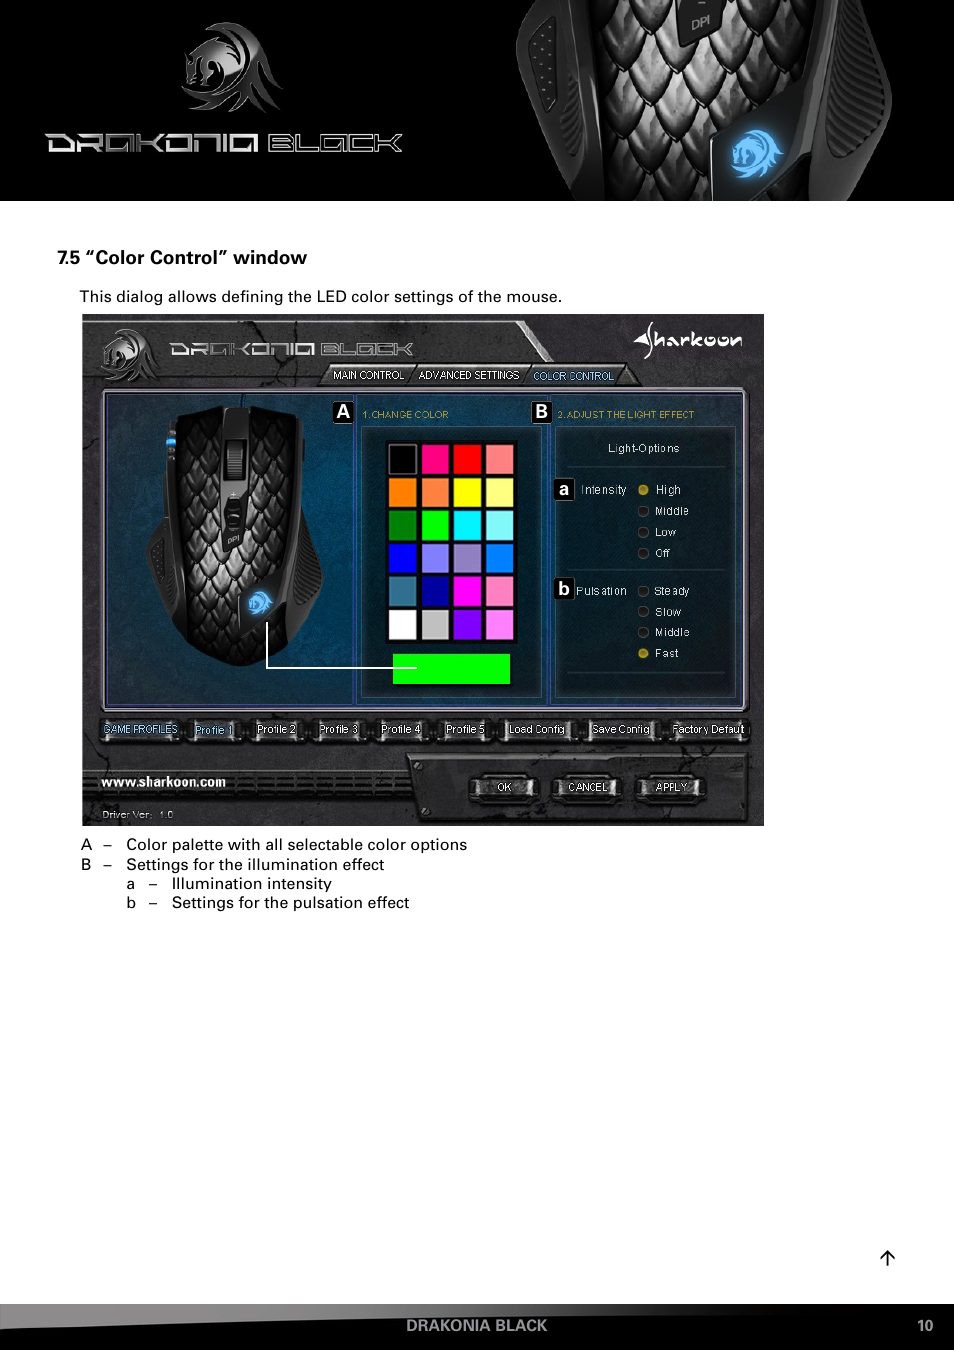Click the Sharkoon logo in the dialog
Screen dimensions: 954x1350
(688, 340)
